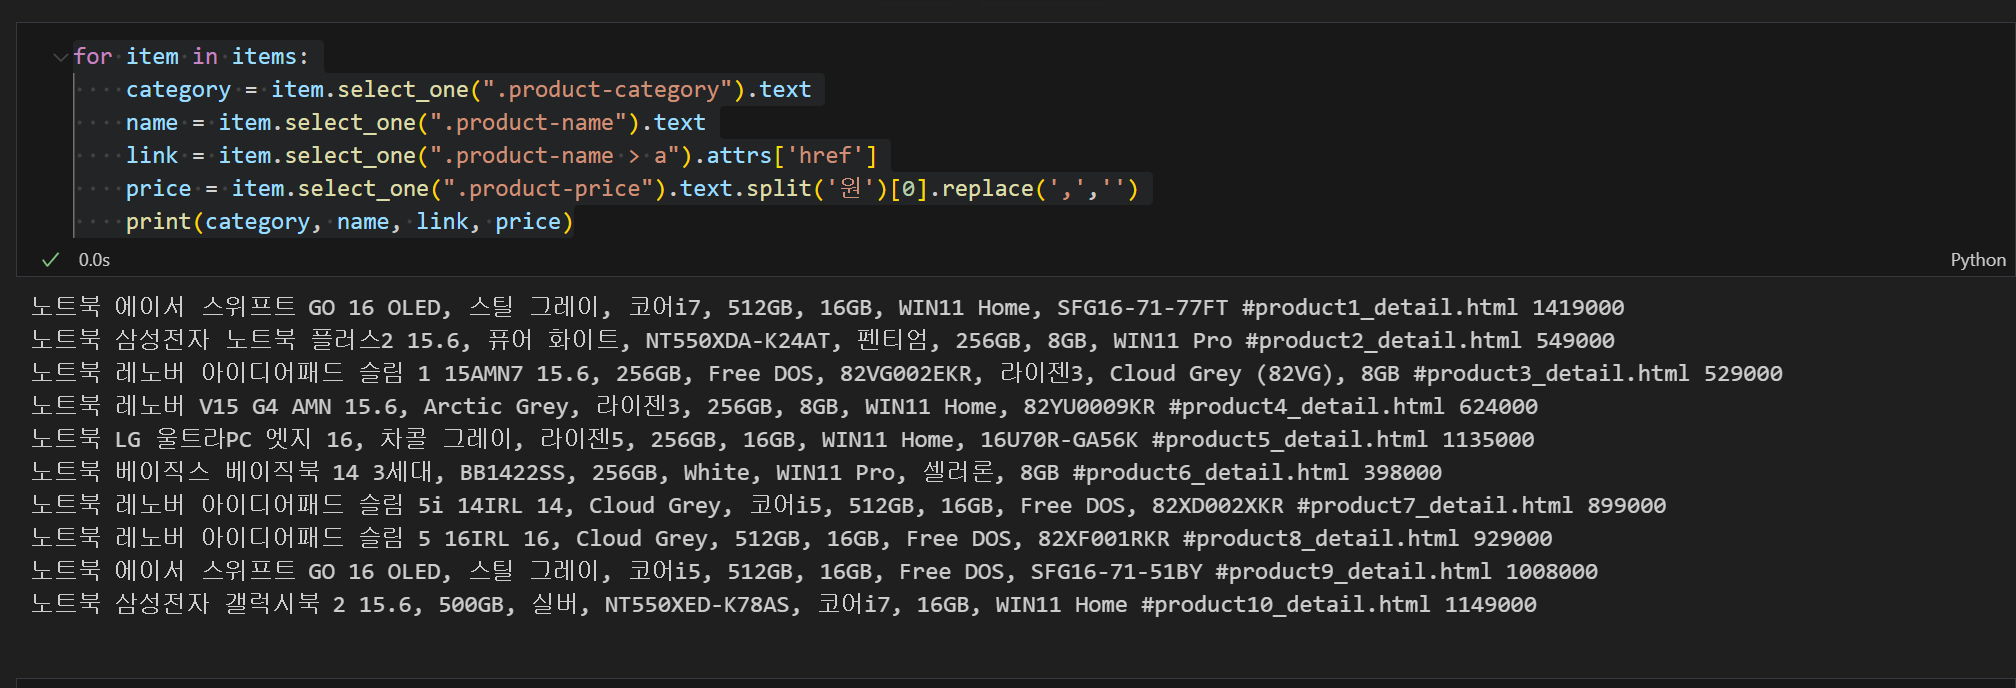
Task: Select output line for LG 울트라PC 엣지 16
Action: coord(782,440)
